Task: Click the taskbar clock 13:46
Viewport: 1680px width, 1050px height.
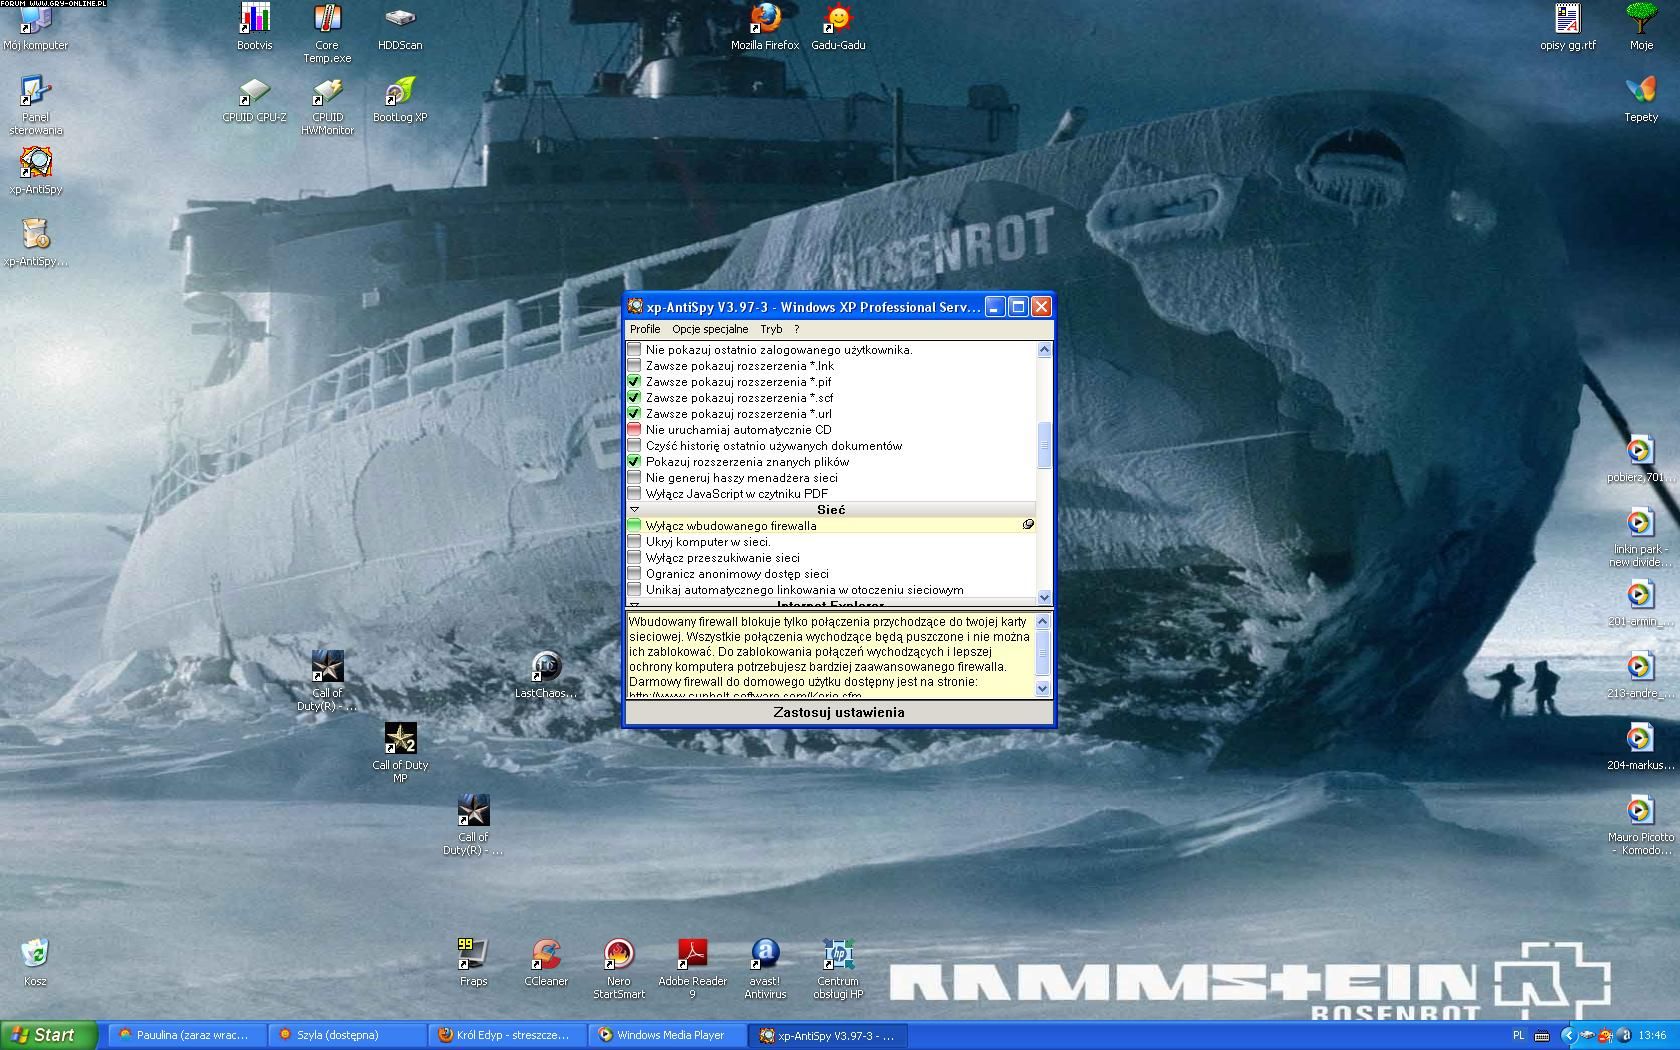Action: (1653, 1035)
